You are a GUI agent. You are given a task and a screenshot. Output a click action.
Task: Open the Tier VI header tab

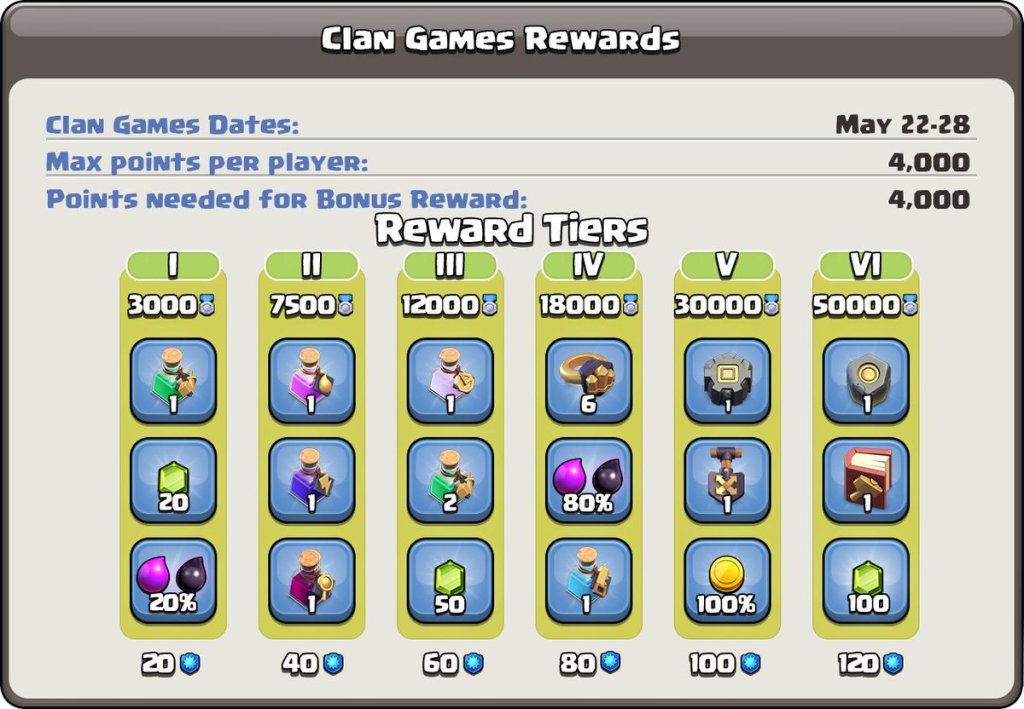tap(865, 265)
